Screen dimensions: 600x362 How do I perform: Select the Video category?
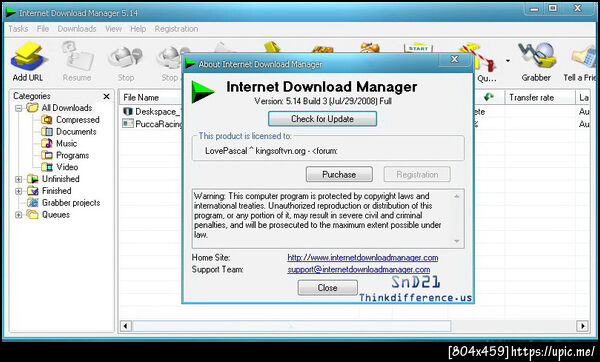(59, 167)
